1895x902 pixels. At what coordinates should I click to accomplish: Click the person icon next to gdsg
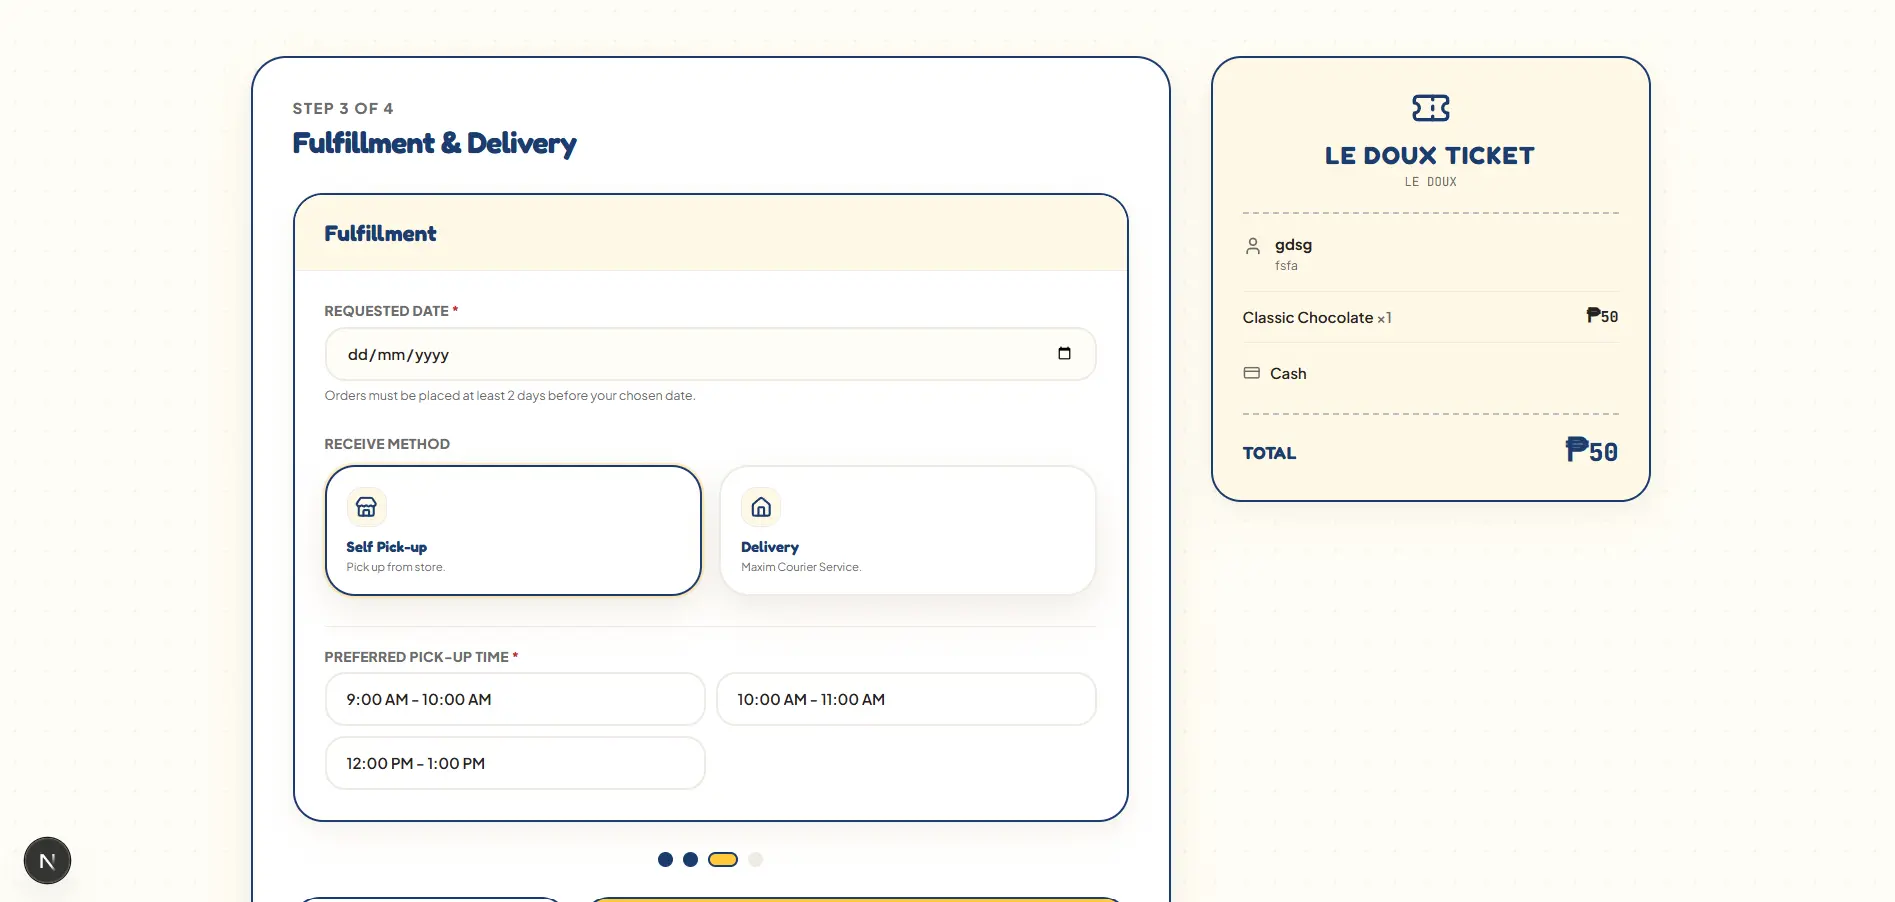click(x=1252, y=246)
